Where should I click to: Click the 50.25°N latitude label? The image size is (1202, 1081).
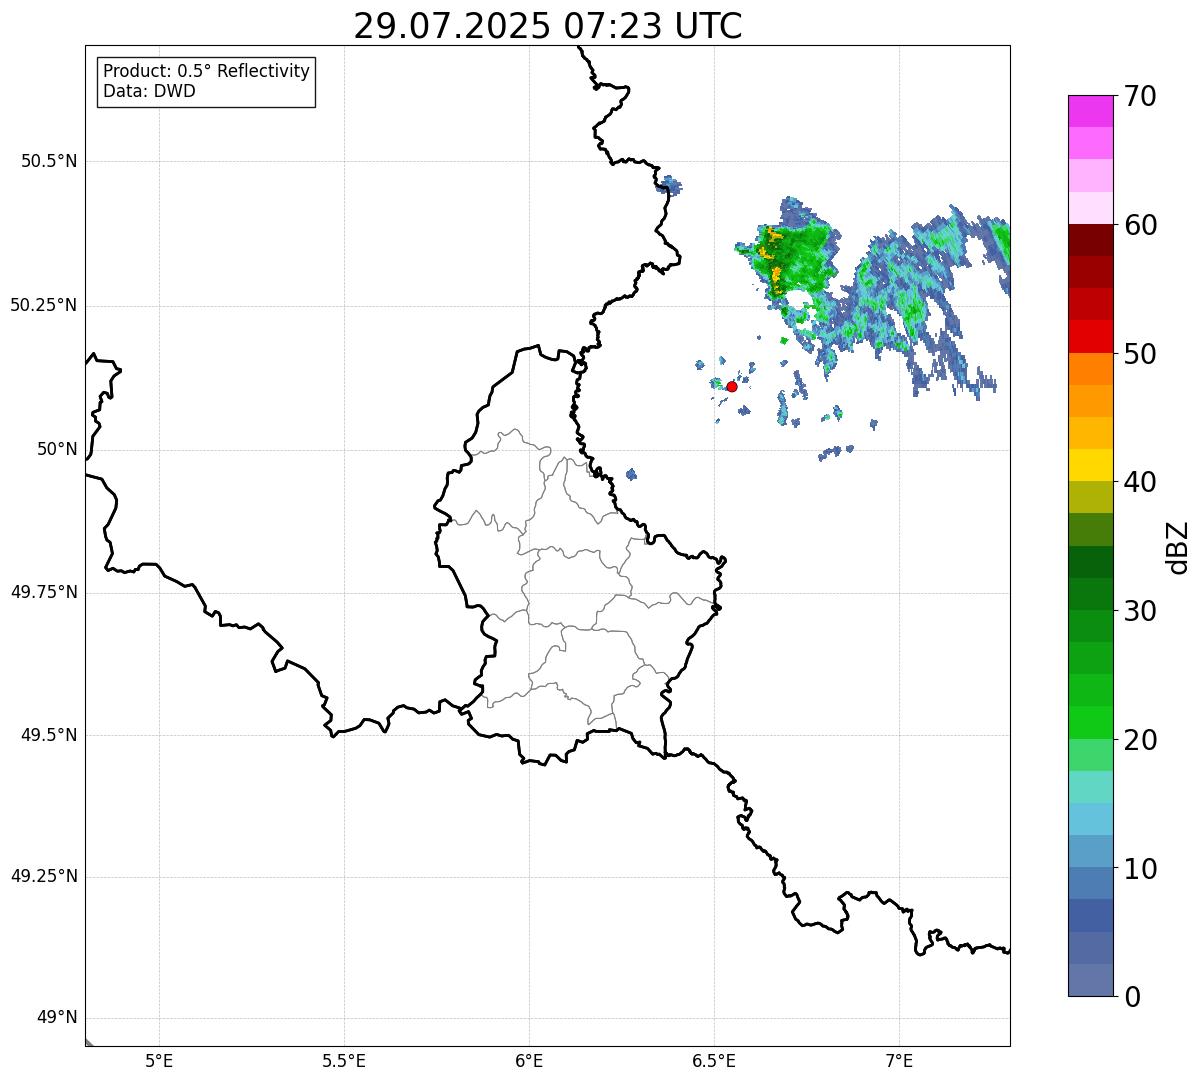44,305
